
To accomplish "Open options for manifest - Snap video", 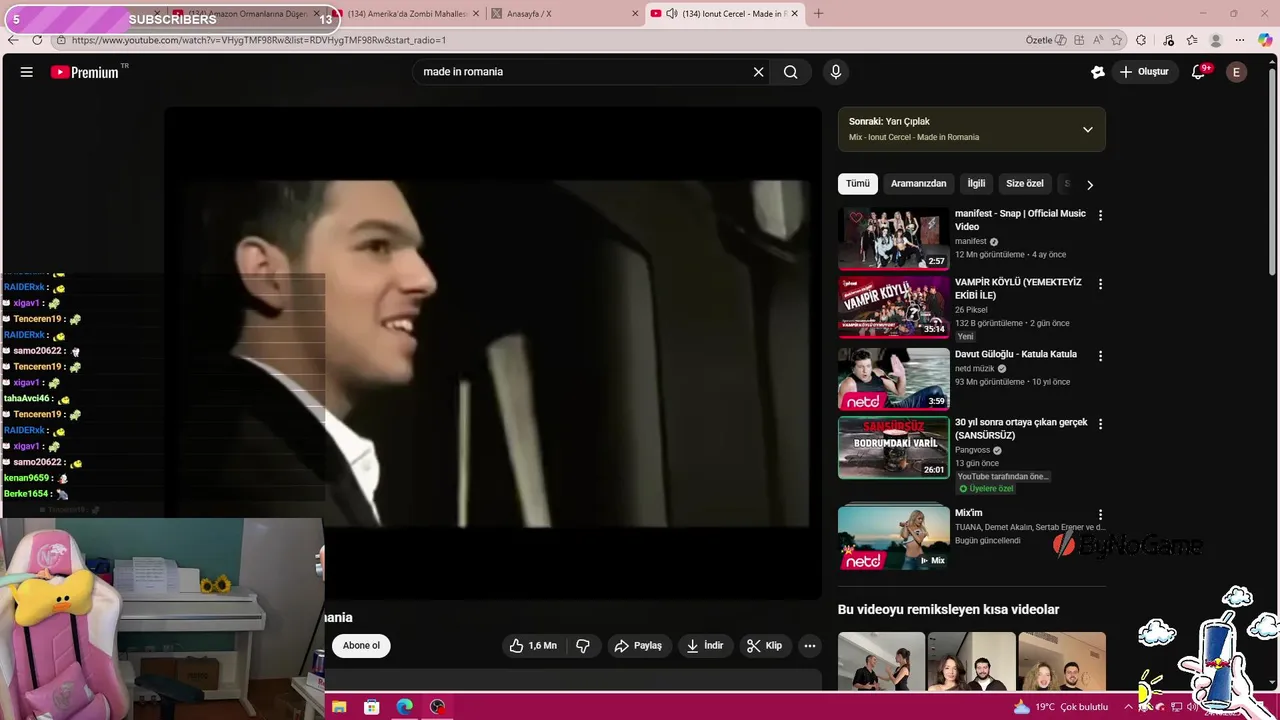I will coord(1100,215).
